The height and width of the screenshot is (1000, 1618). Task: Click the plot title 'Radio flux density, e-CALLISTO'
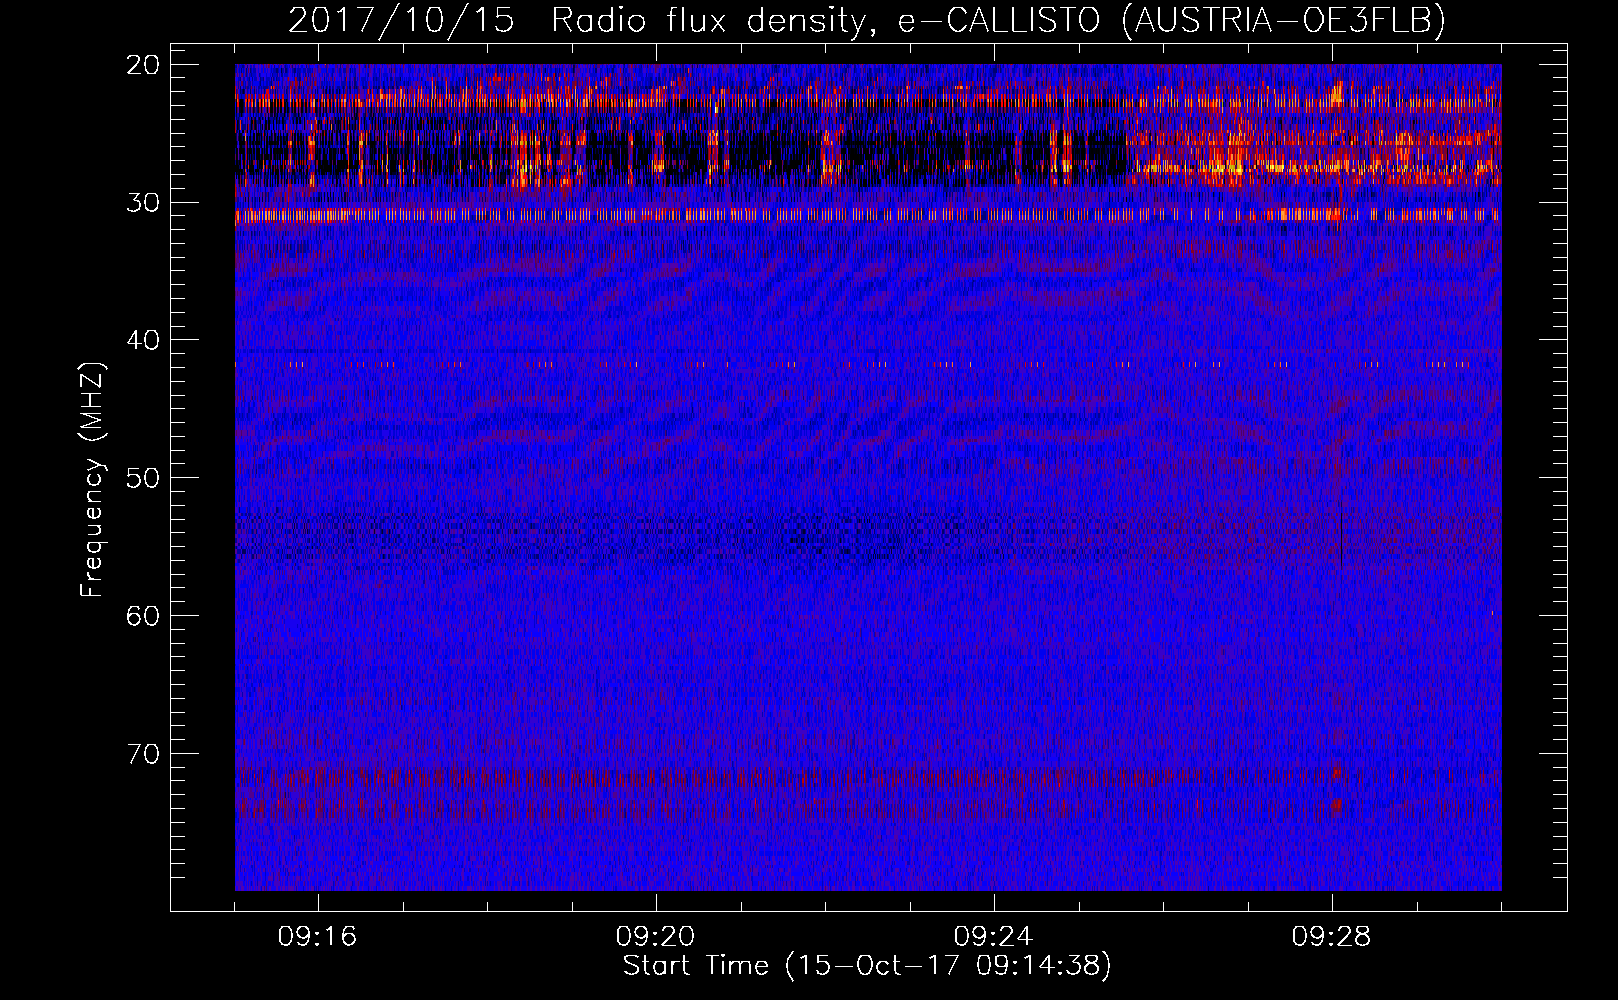click(826, 21)
